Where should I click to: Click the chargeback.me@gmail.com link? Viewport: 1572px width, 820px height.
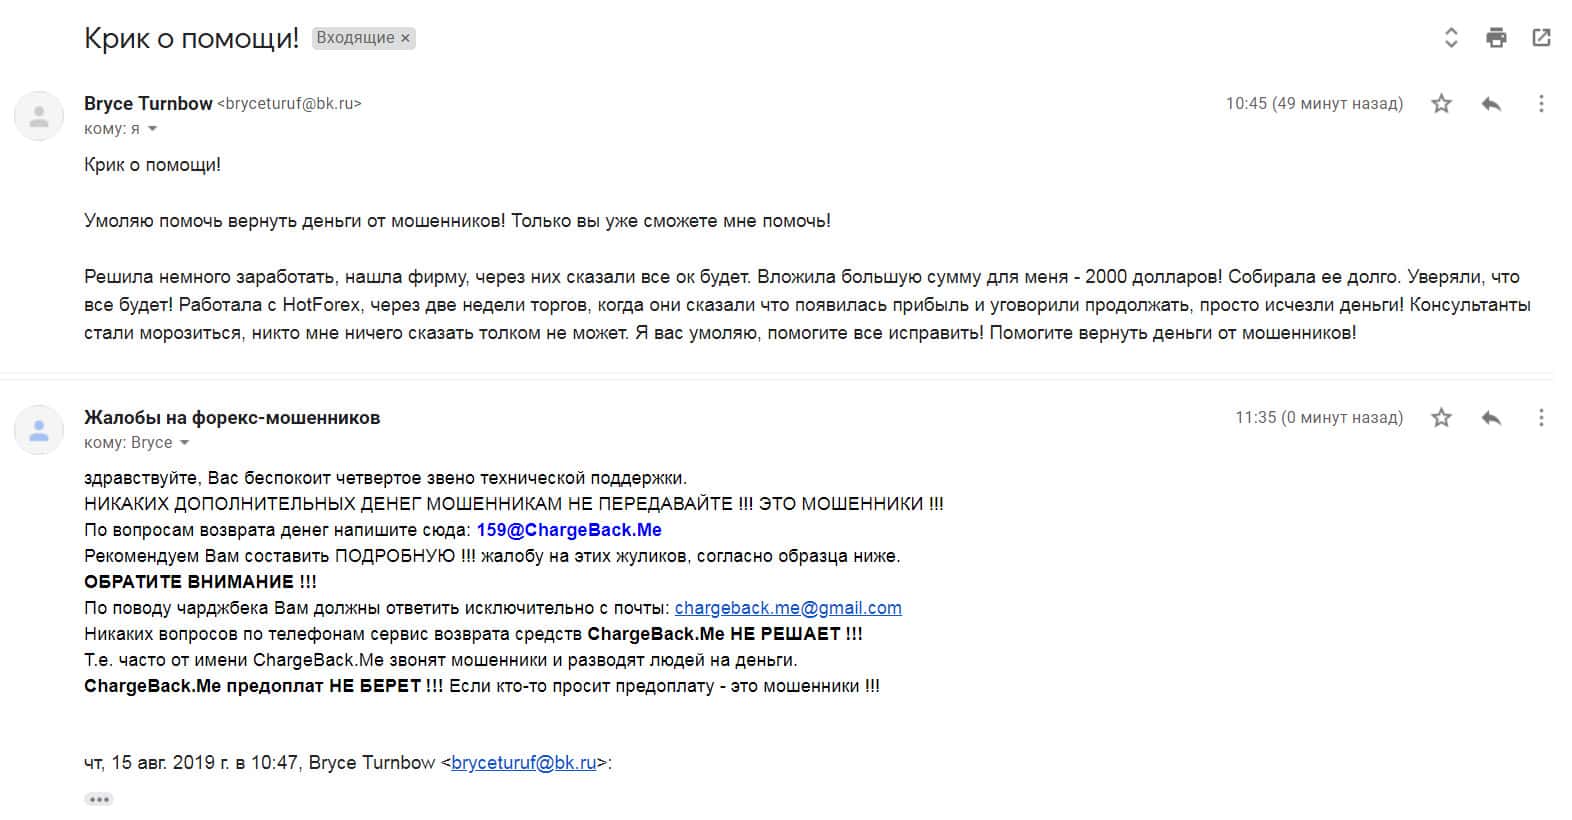click(x=788, y=608)
